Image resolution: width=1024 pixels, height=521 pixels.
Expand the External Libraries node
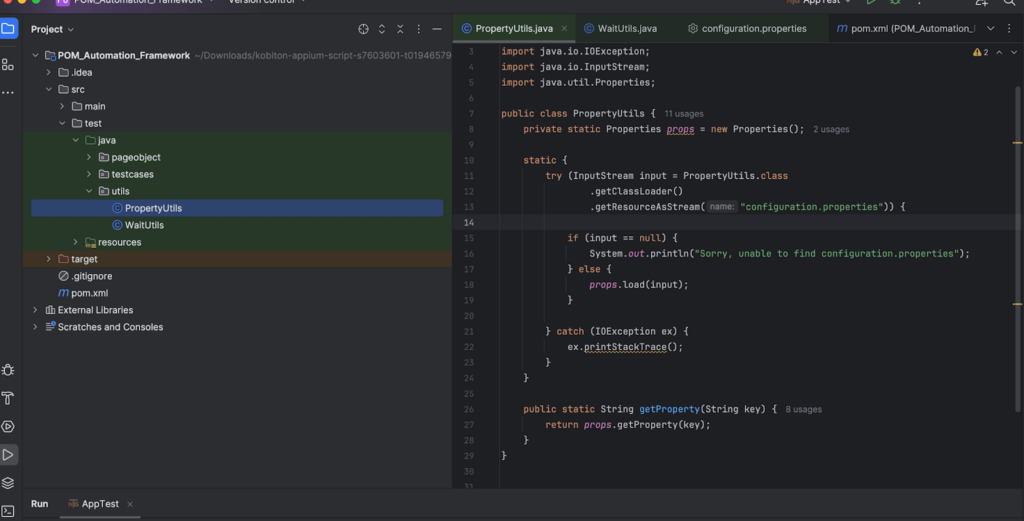[x=36, y=310]
